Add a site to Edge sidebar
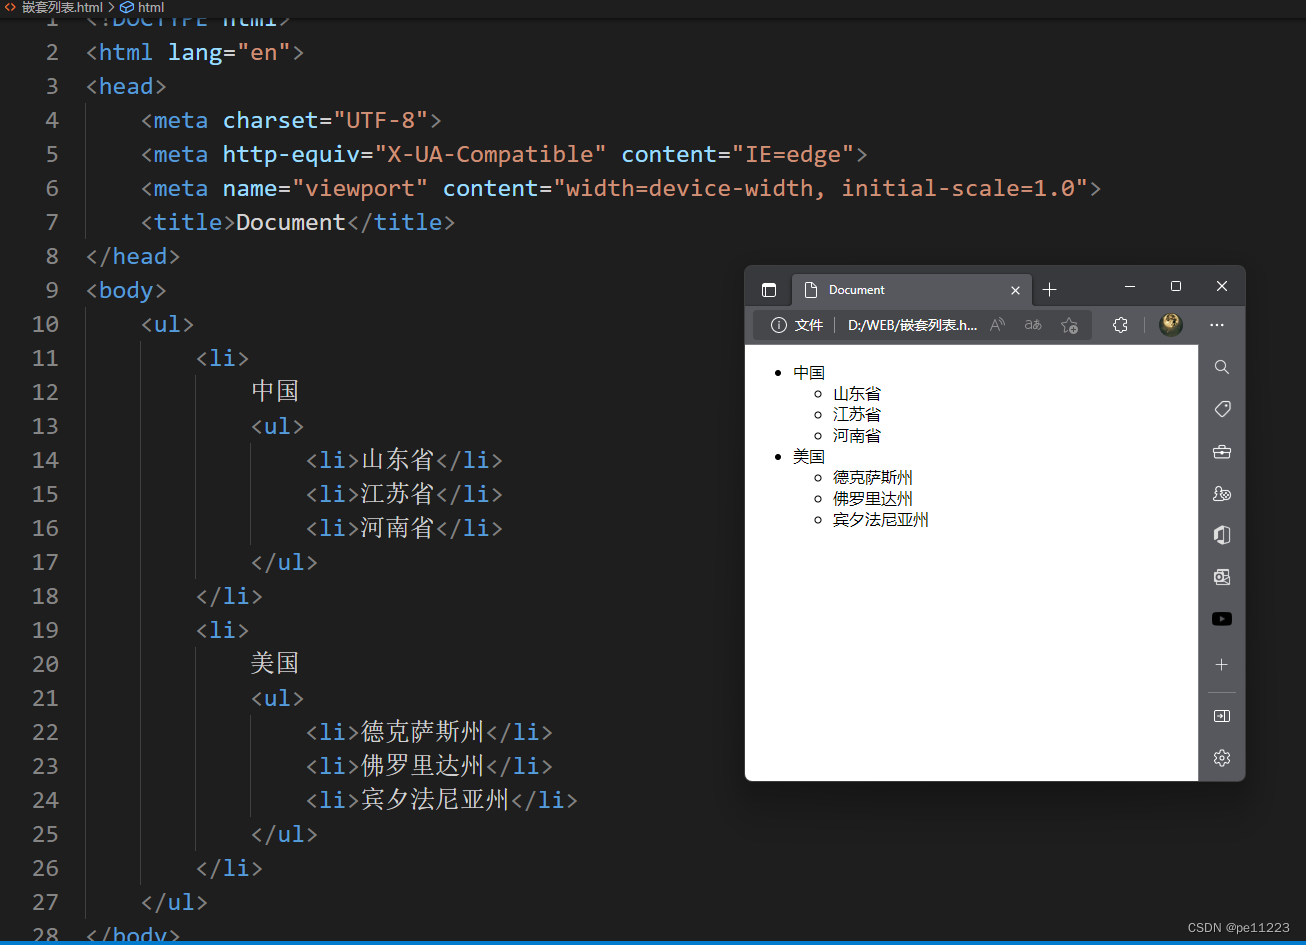The width and height of the screenshot is (1306, 945). pyautogui.click(x=1222, y=665)
